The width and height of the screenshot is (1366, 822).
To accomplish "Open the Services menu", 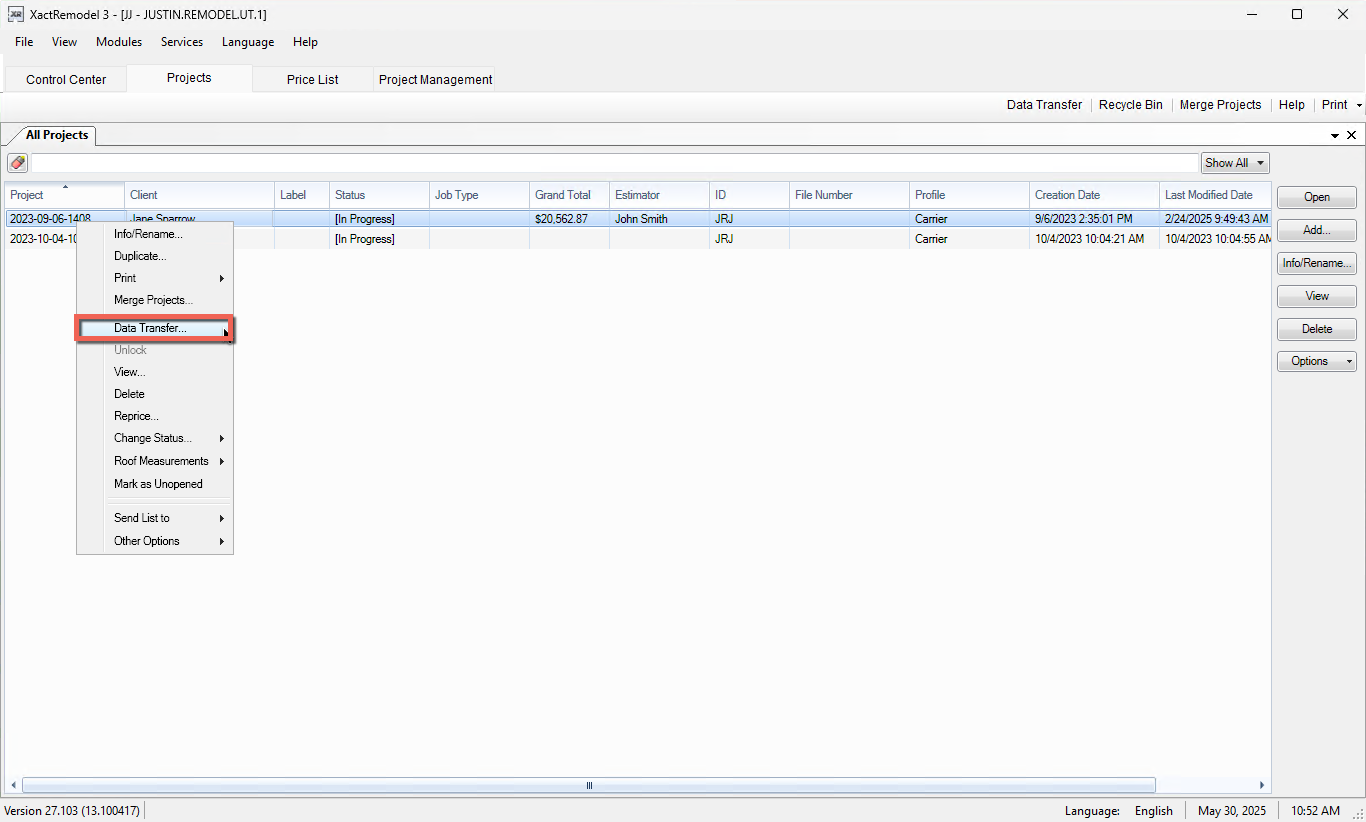I will click(x=182, y=42).
